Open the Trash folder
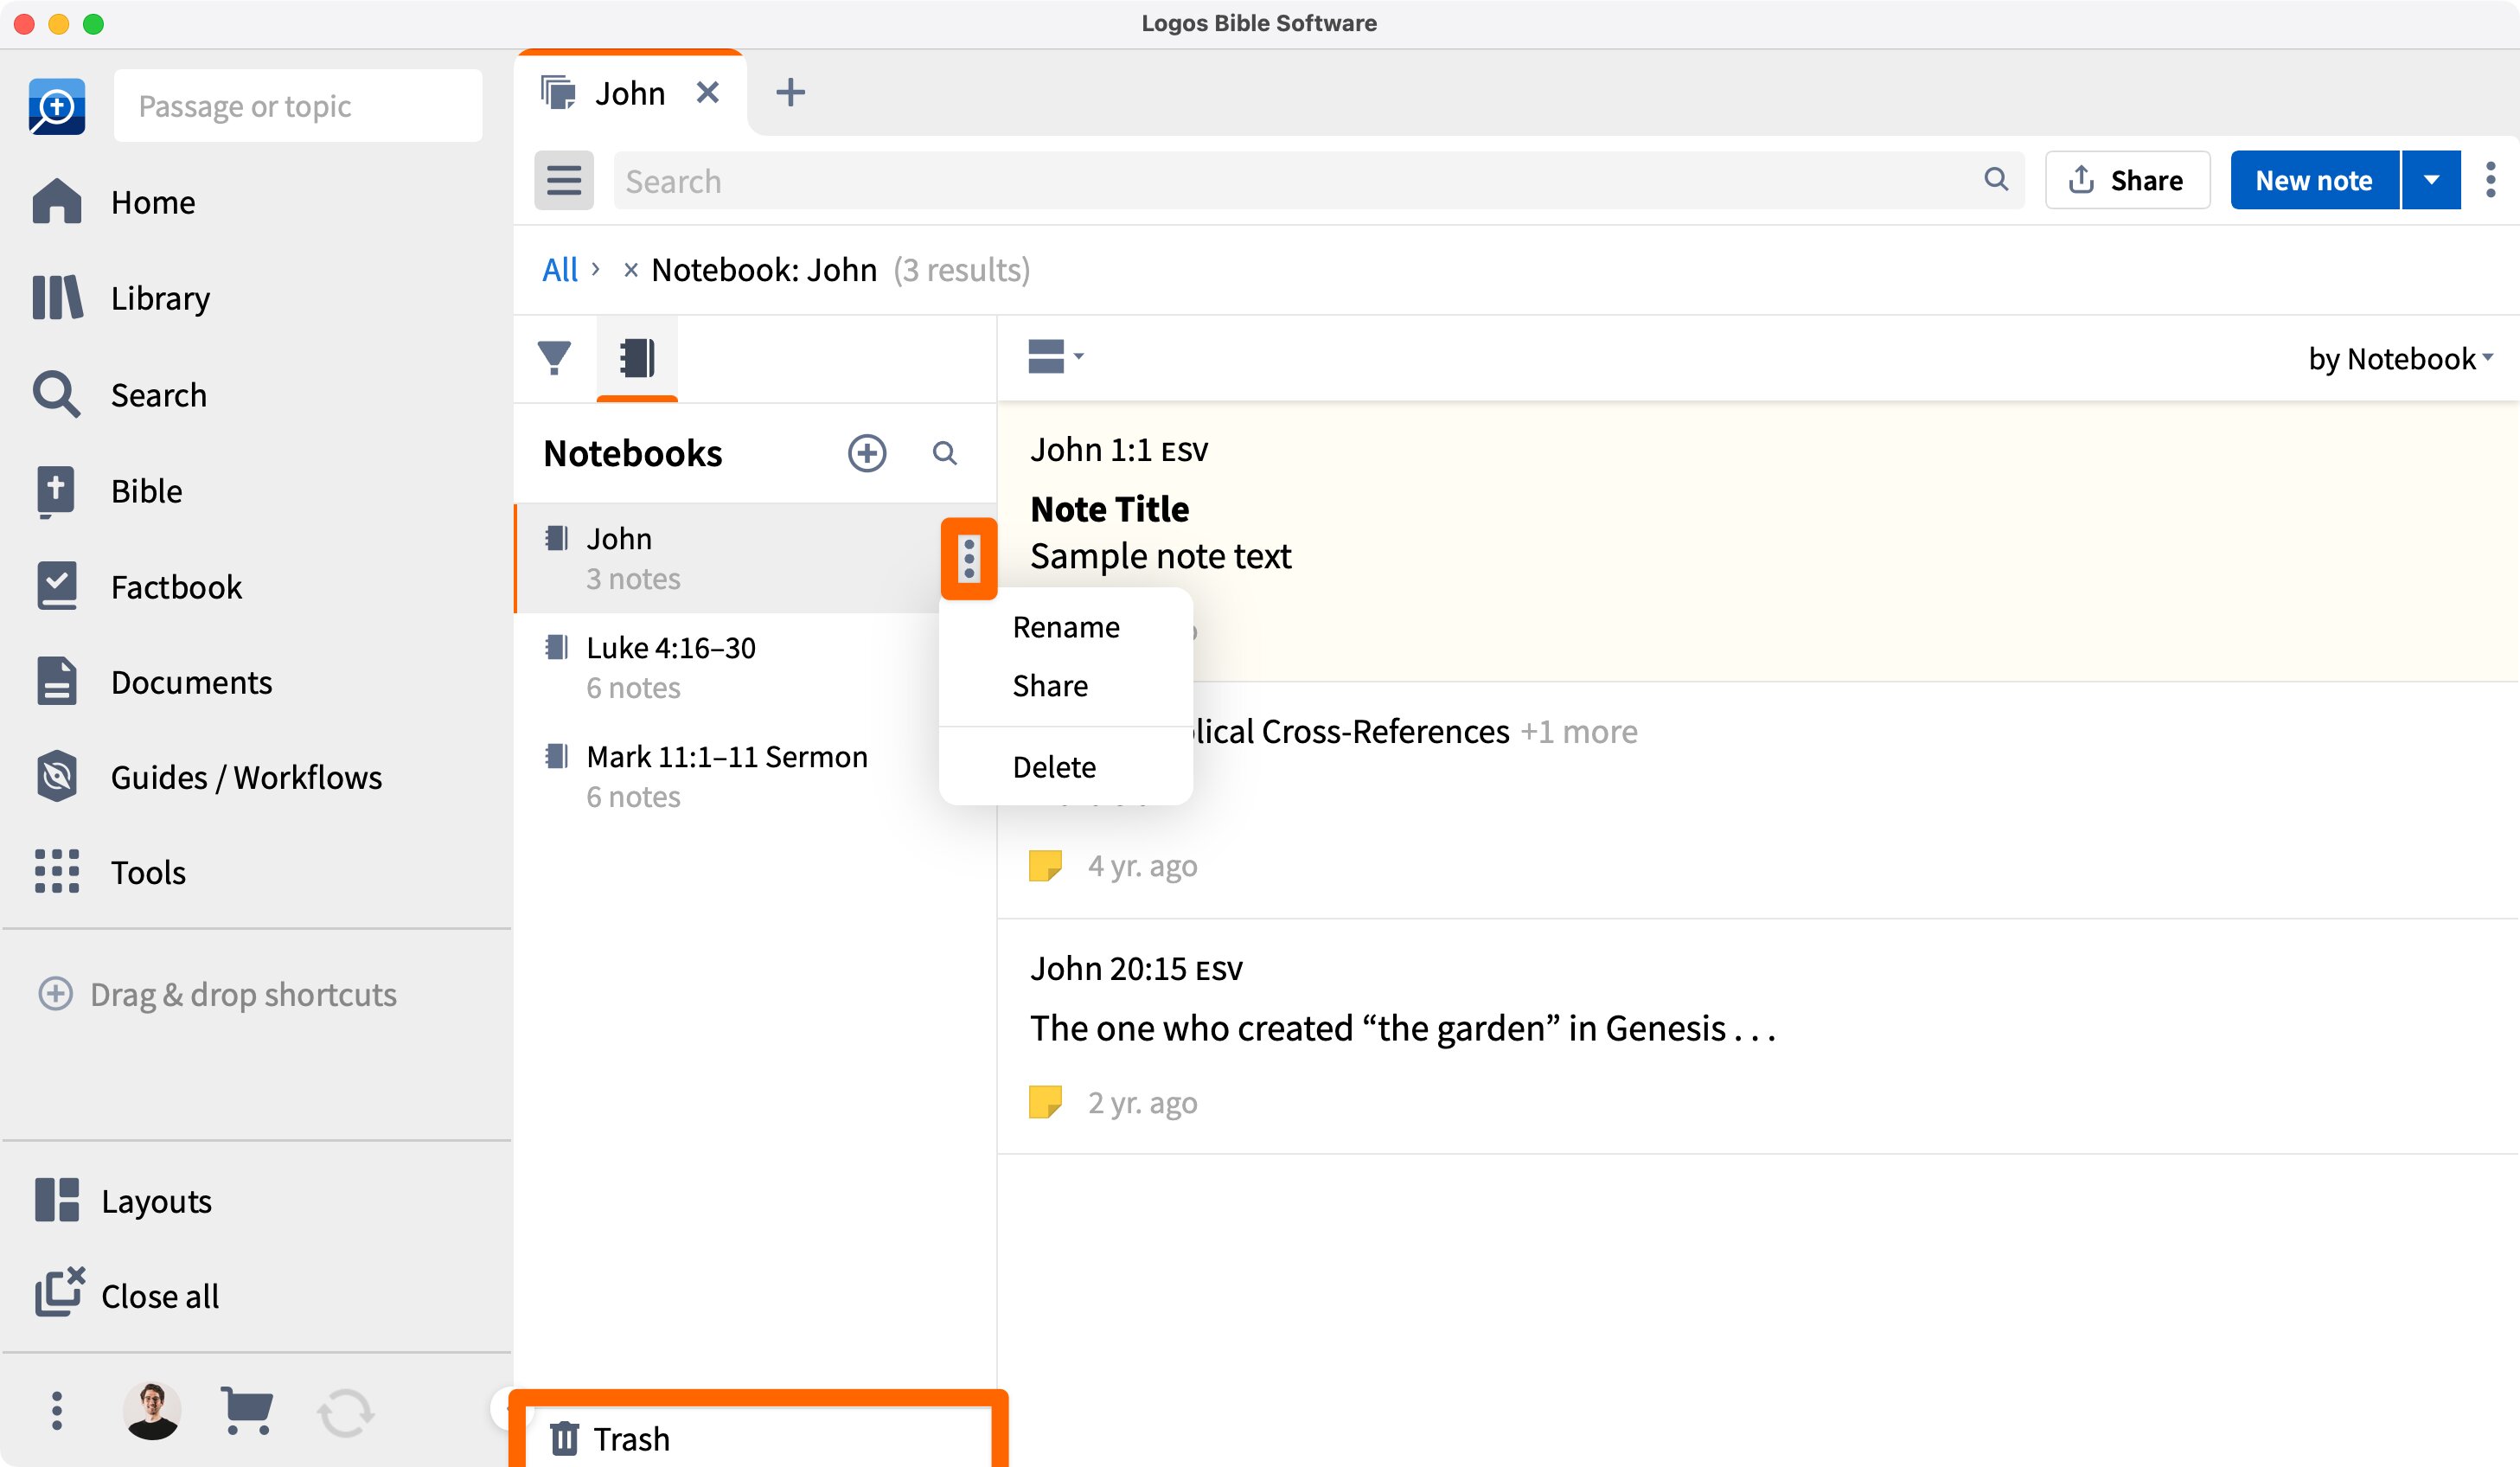This screenshot has height=1467, width=2520. pyautogui.click(x=757, y=1438)
